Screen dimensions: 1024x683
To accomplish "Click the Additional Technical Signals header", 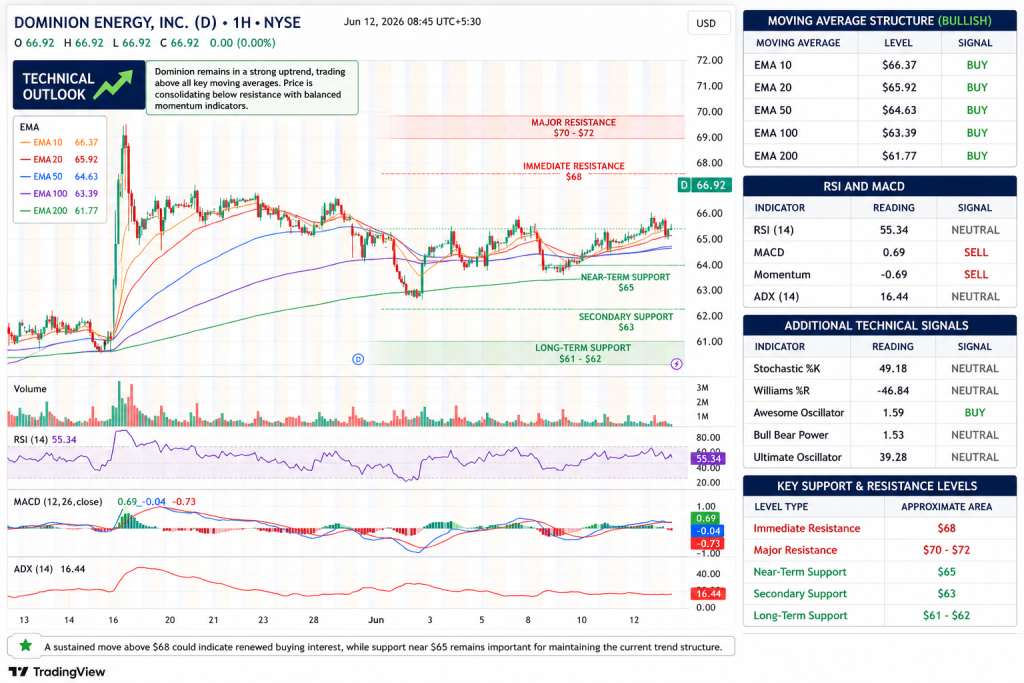I will [x=880, y=325].
